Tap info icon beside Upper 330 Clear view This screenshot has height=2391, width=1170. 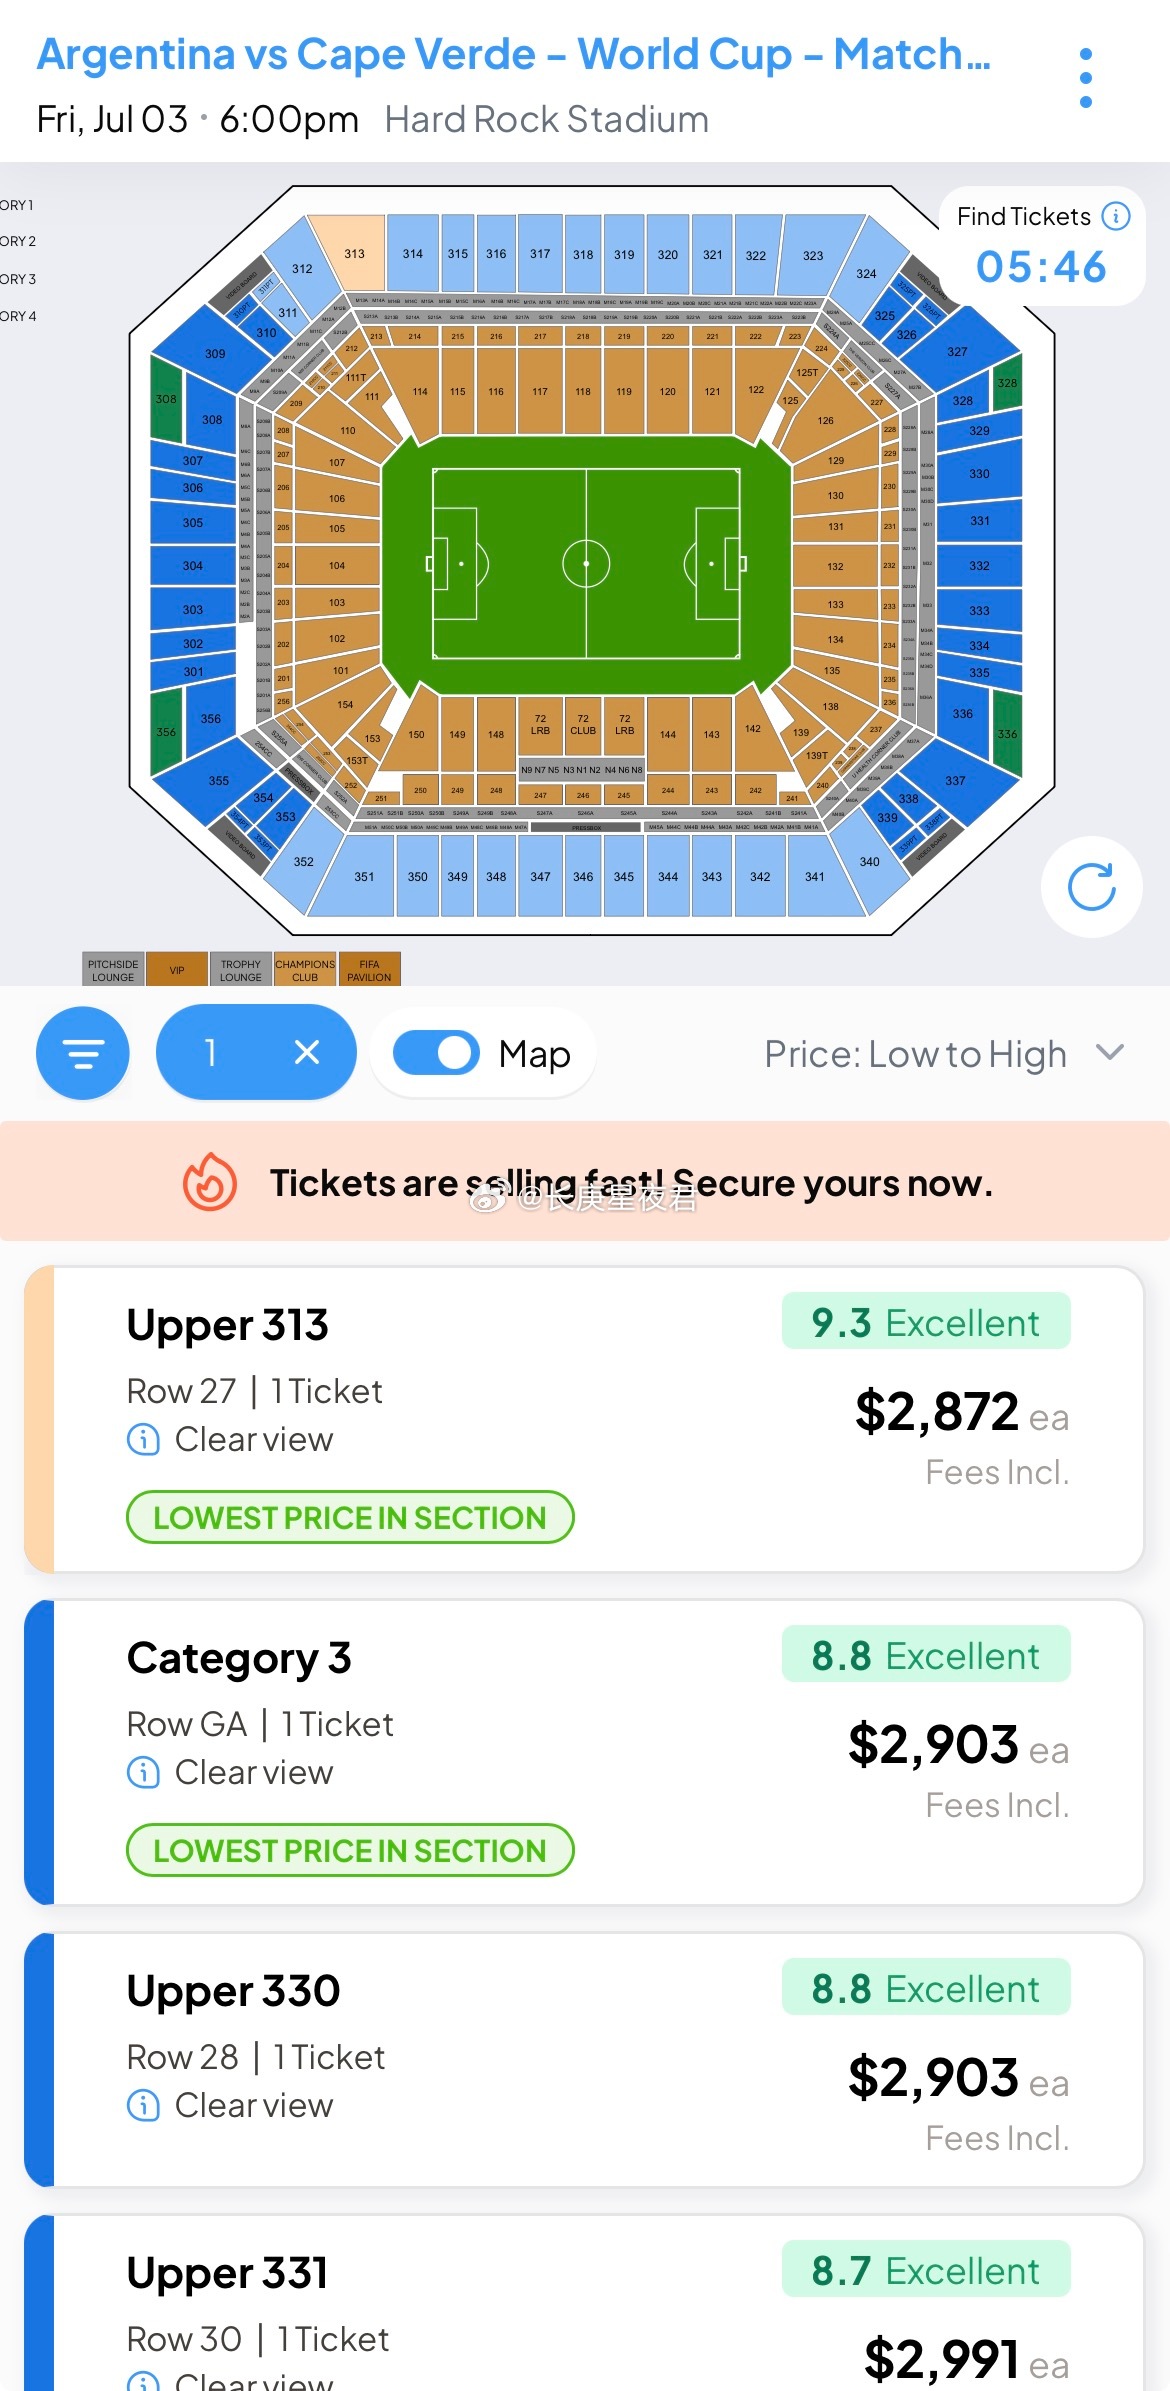pos(143,2106)
